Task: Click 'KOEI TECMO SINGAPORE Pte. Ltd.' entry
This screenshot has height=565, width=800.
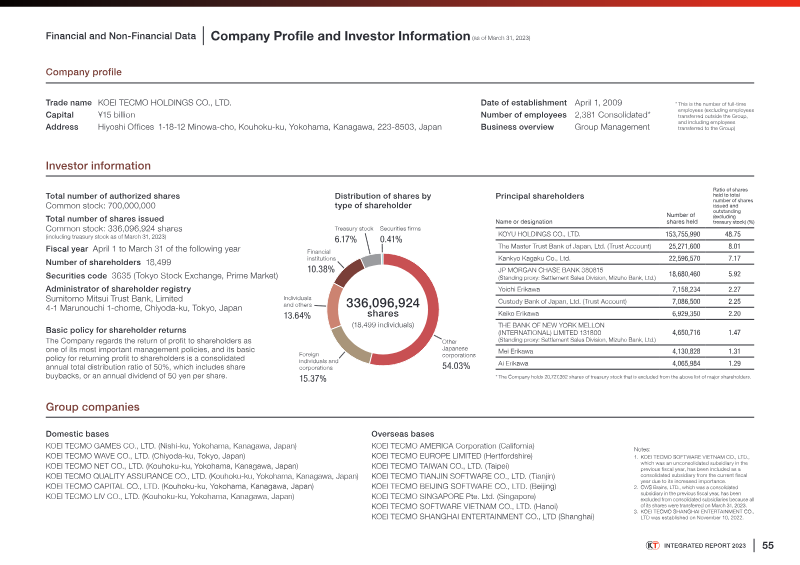Action: (454, 496)
